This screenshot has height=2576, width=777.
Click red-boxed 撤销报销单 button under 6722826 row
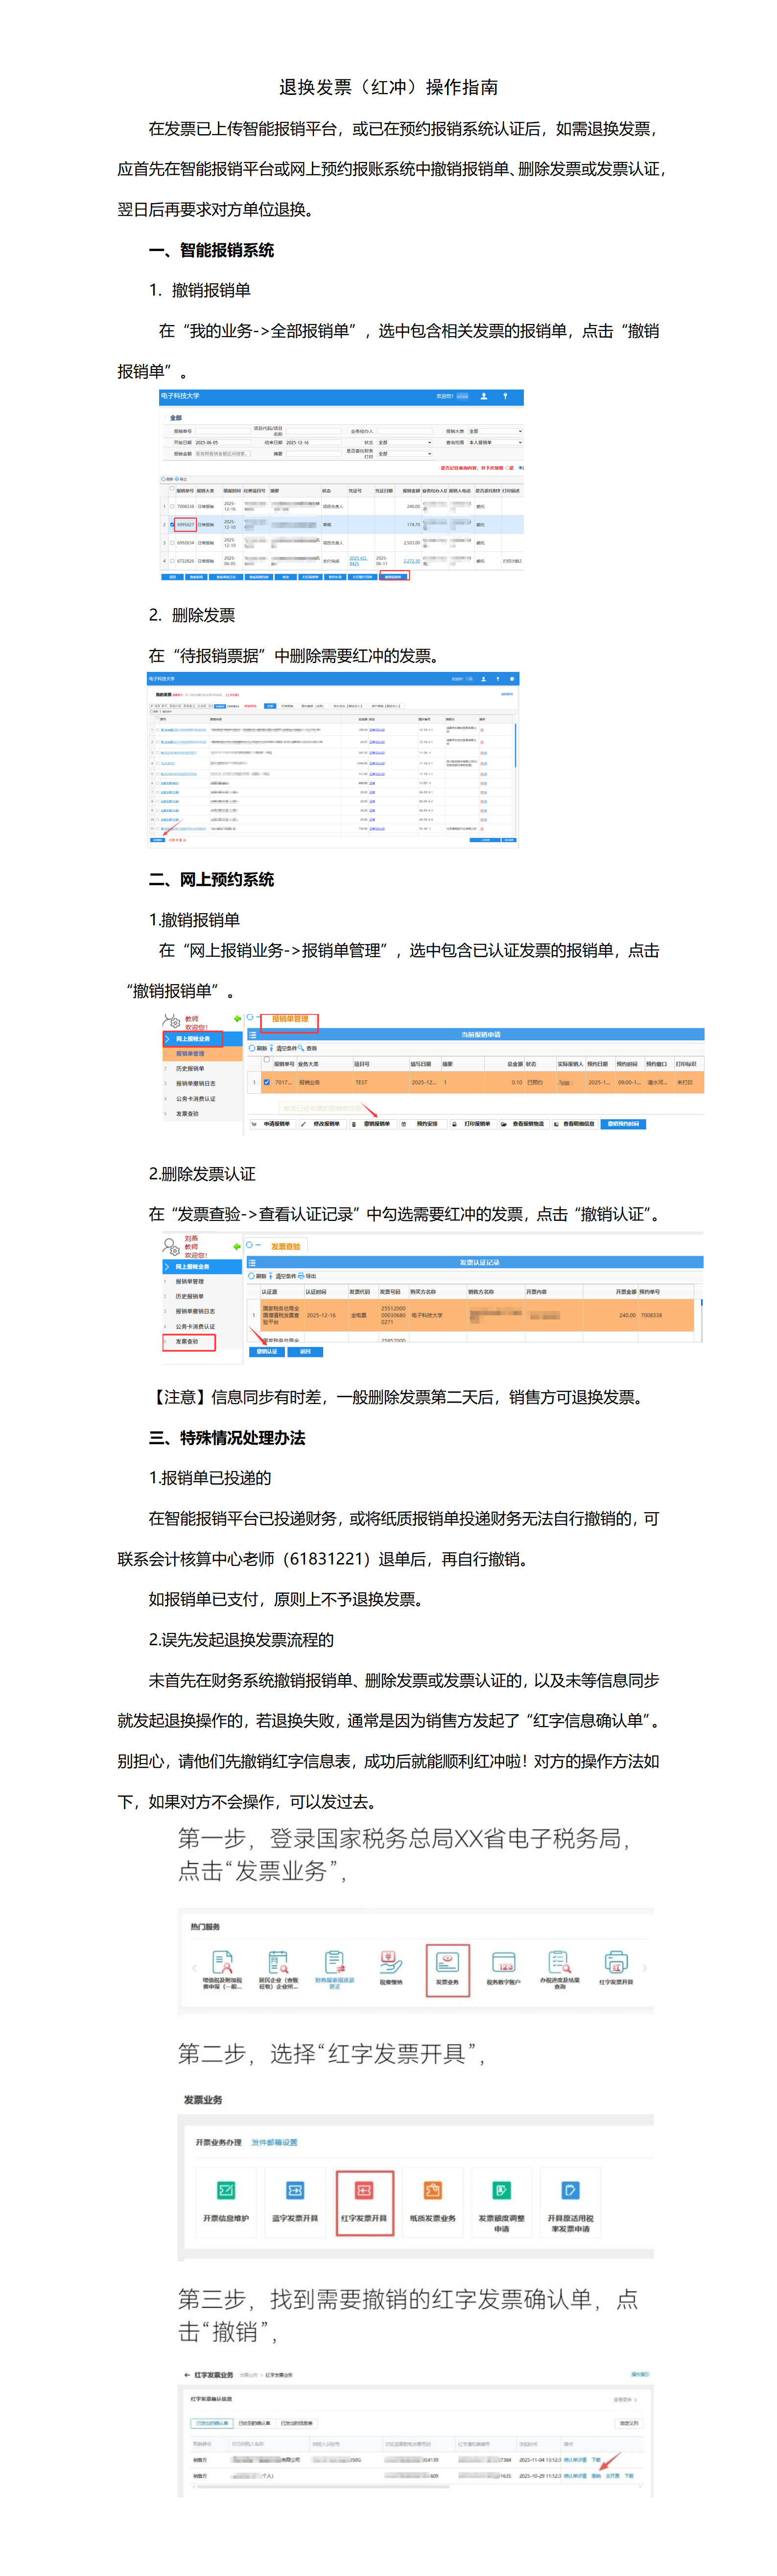point(394,577)
